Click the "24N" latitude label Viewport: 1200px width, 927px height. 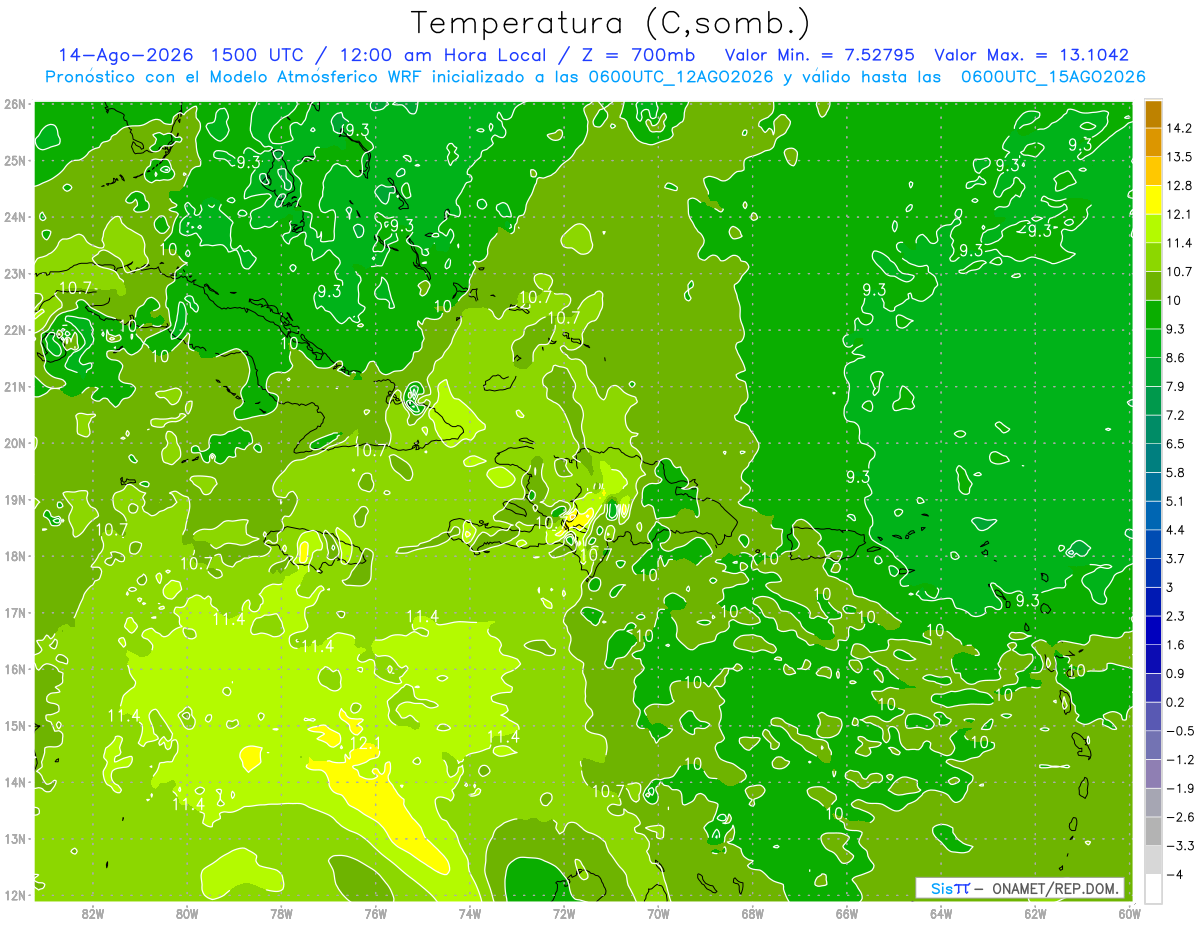tap(15, 217)
